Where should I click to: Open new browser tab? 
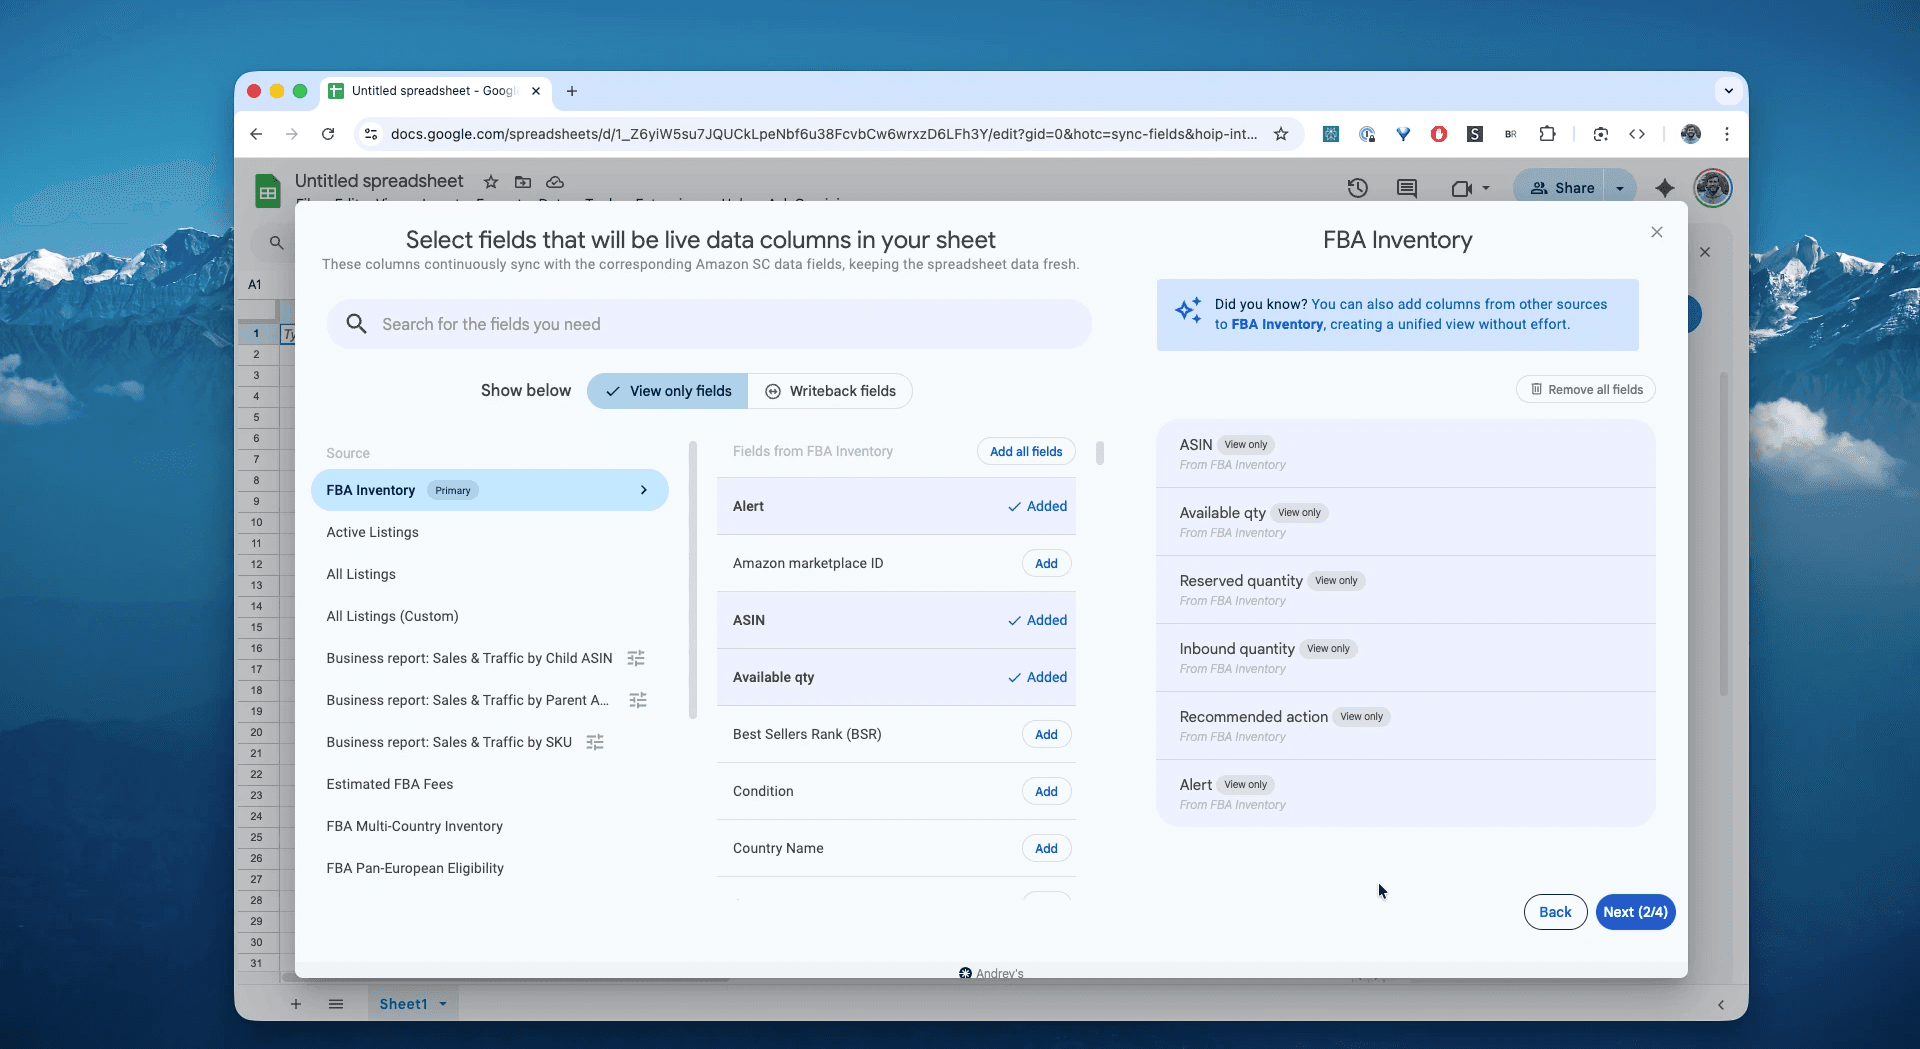(572, 91)
